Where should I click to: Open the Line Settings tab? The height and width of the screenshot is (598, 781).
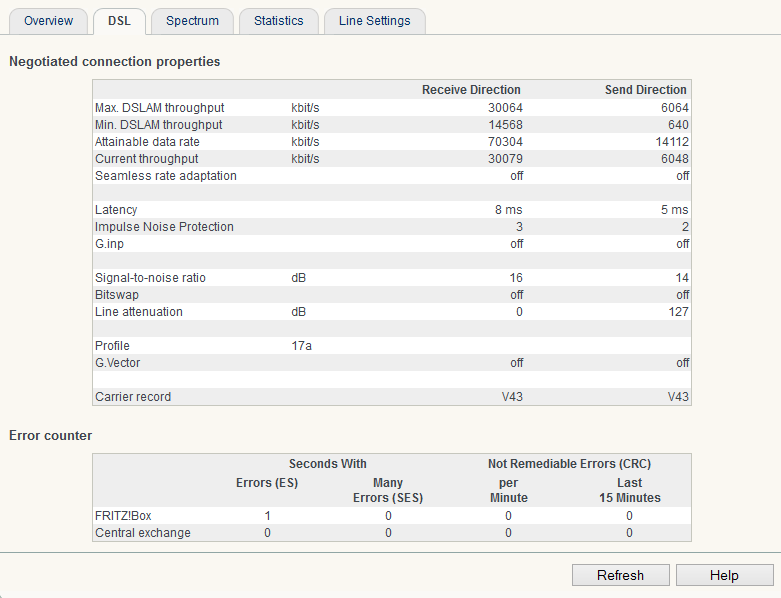click(x=374, y=21)
